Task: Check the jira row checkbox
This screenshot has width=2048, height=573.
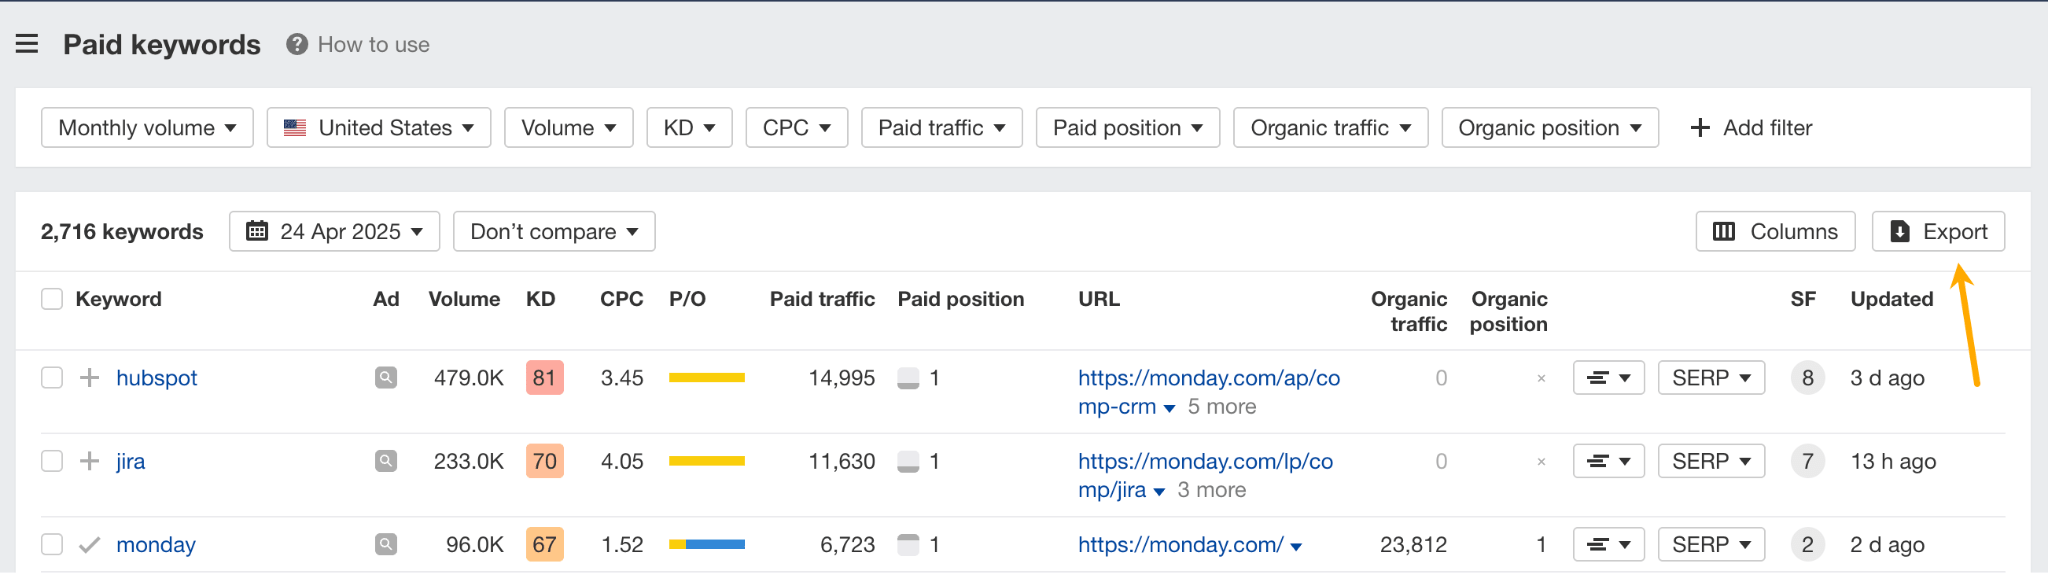Action: (x=52, y=460)
